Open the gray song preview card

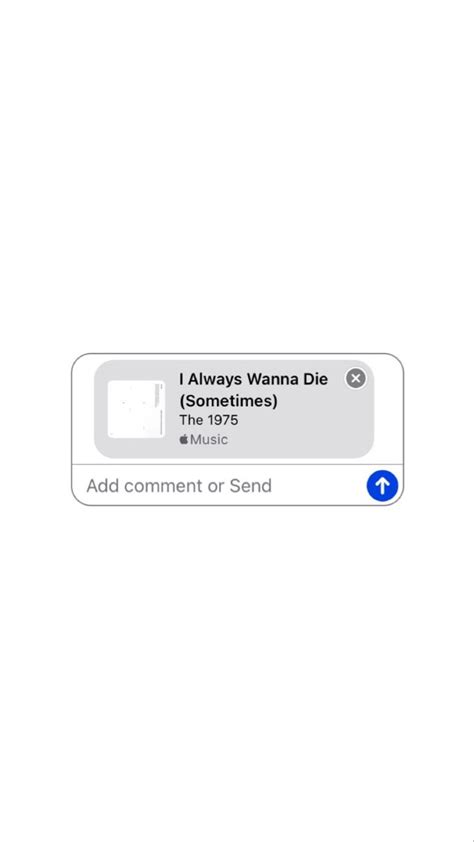click(234, 409)
